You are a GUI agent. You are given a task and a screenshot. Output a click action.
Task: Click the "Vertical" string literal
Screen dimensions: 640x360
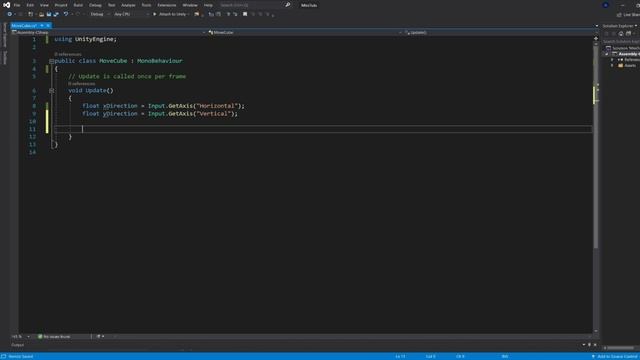213,114
